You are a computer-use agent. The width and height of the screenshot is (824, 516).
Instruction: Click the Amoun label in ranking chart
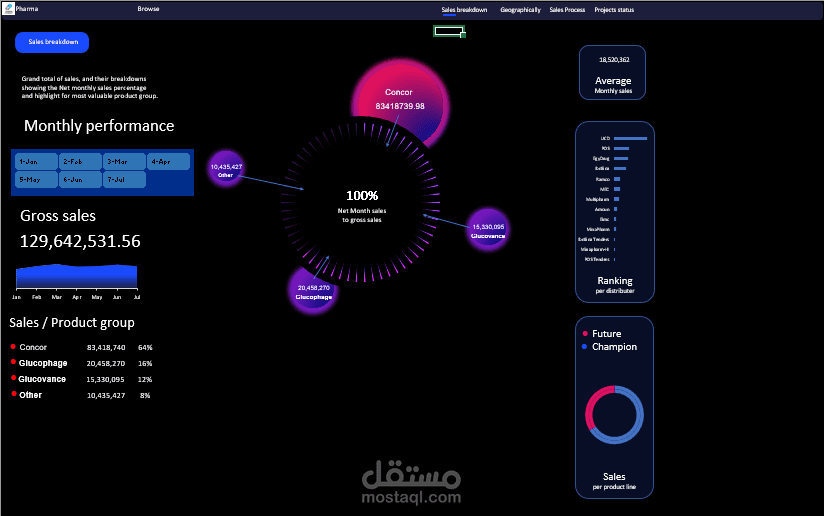(x=602, y=209)
